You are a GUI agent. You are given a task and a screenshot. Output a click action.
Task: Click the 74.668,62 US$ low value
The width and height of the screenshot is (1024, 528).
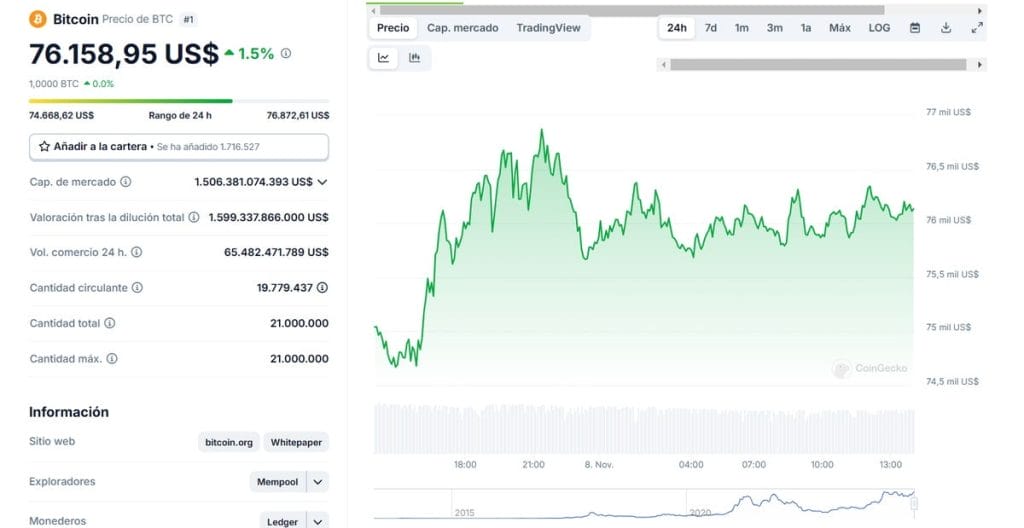pos(61,116)
